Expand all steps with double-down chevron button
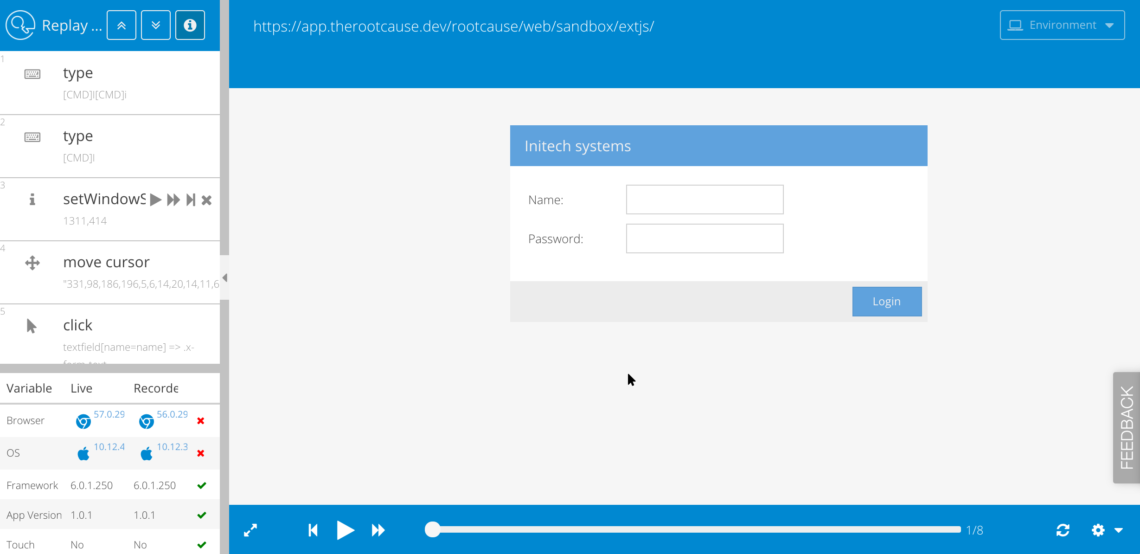The image size is (1140, 554). (155, 25)
